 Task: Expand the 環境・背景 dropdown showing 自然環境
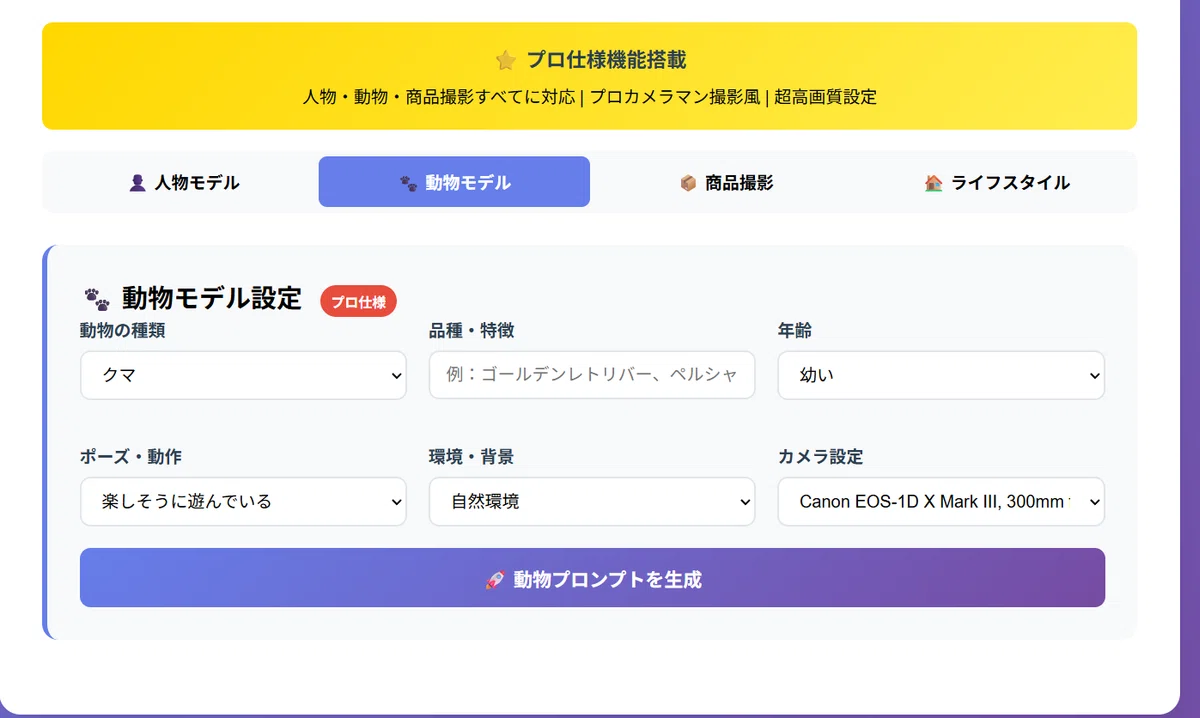pyautogui.click(x=592, y=501)
